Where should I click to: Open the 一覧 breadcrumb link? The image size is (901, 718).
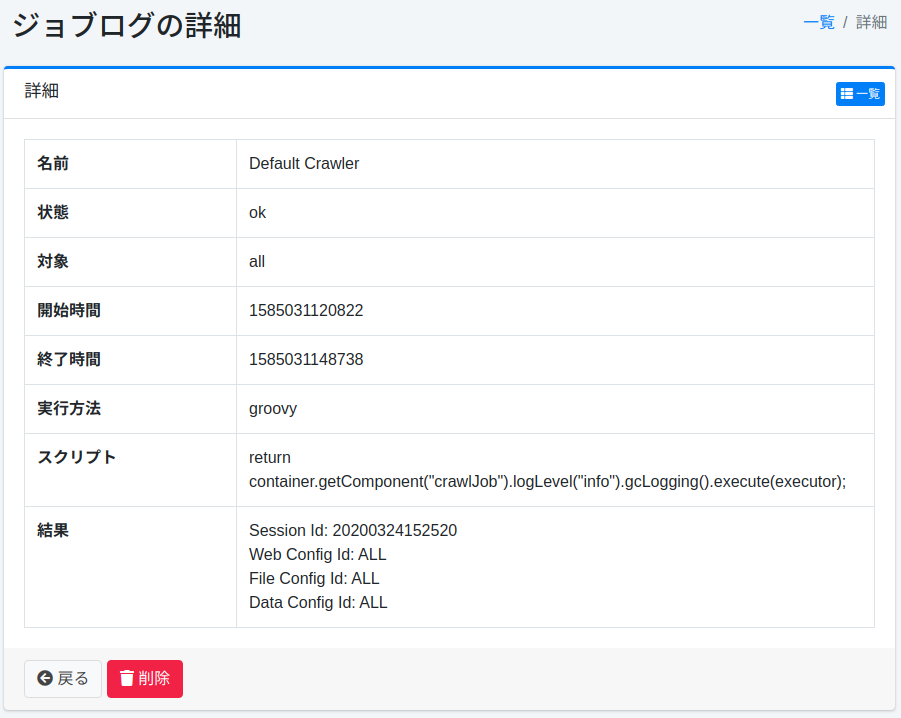coord(819,22)
